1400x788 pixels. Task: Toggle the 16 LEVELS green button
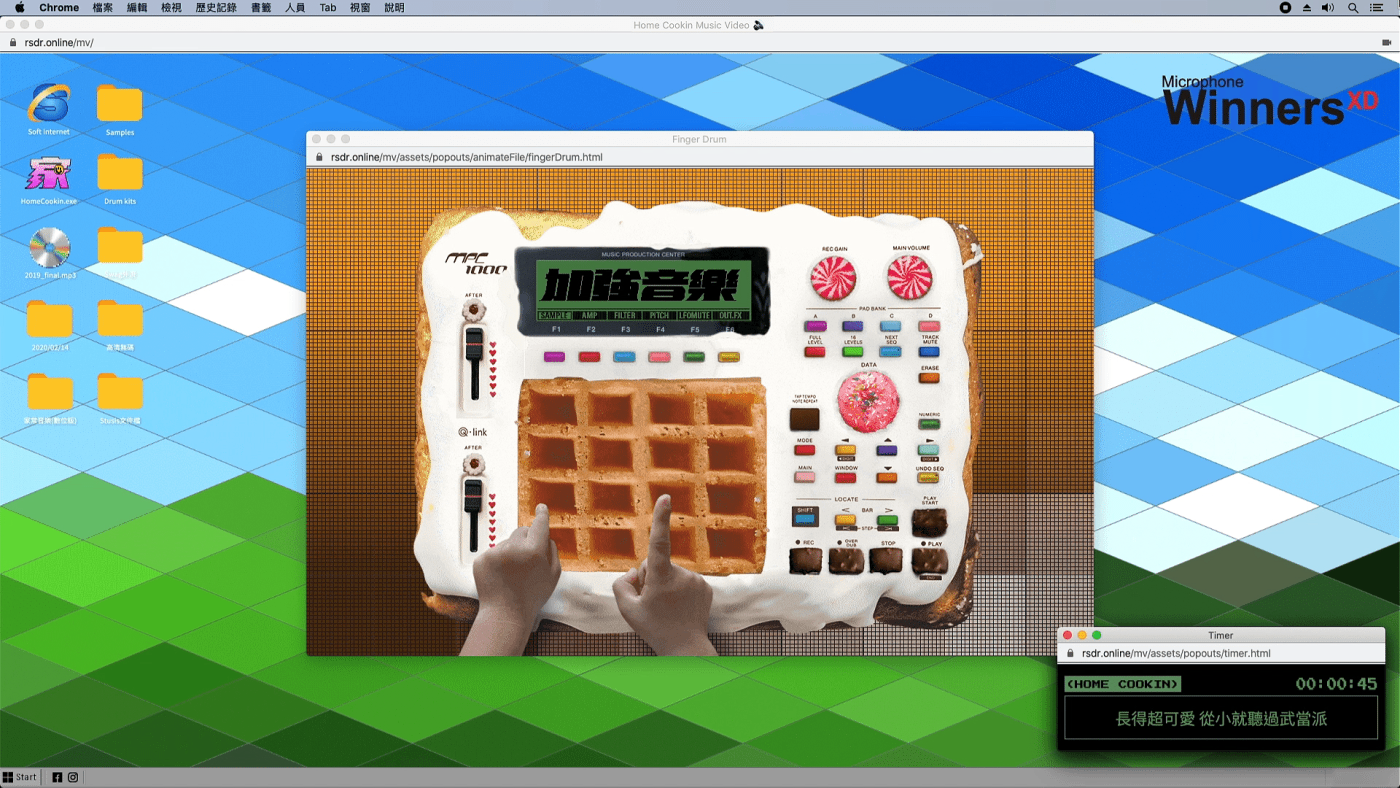[853, 352]
